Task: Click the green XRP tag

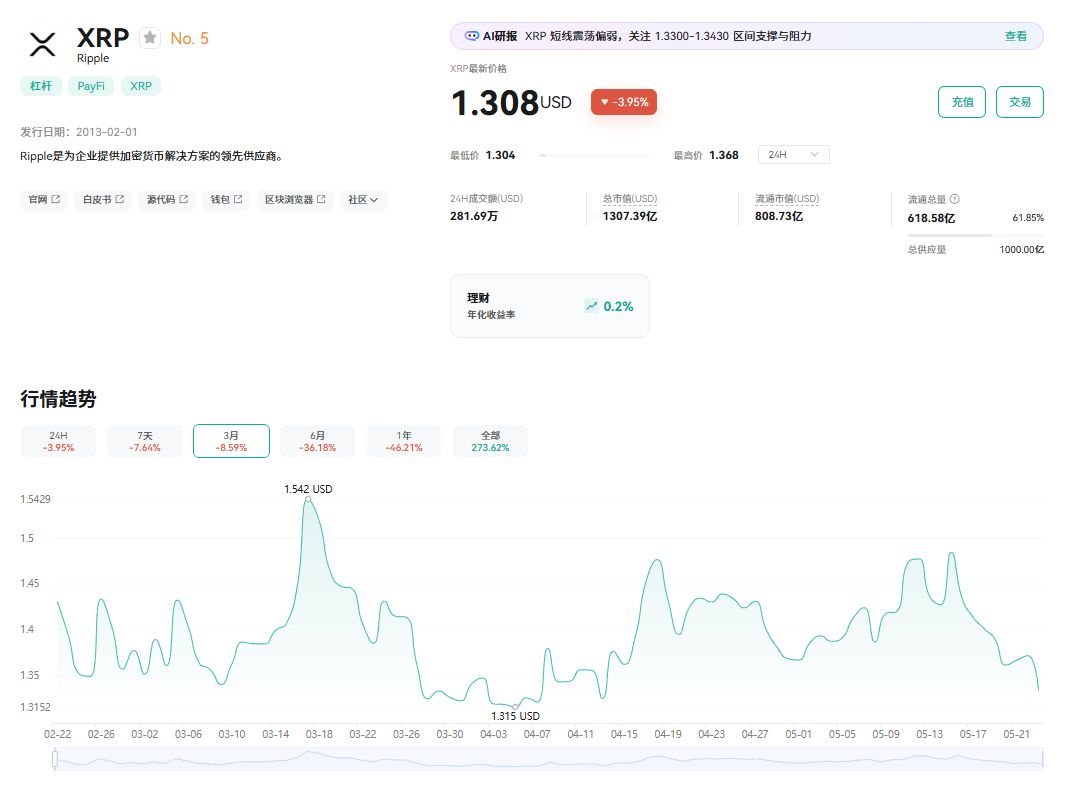Action: click(141, 86)
